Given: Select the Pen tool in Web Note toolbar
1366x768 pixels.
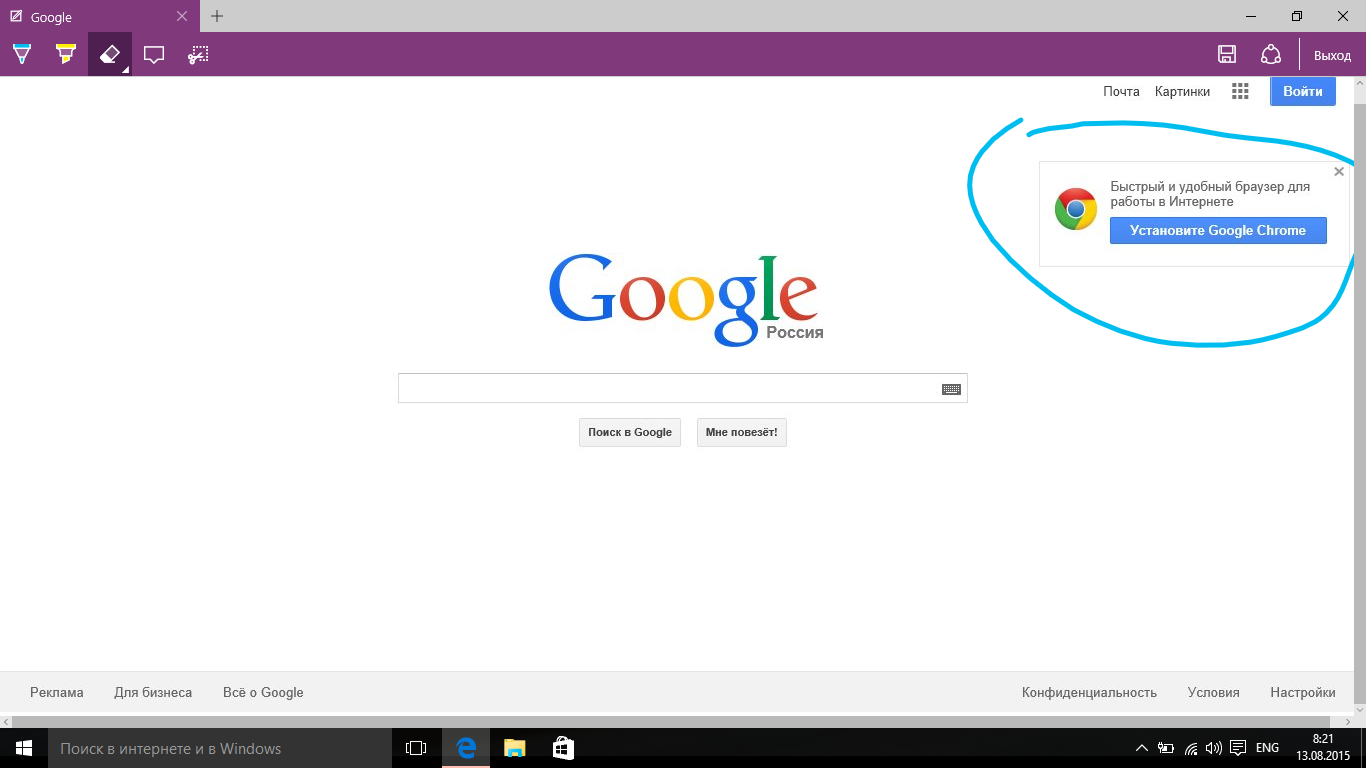Looking at the screenshot, I should coord(21,54).
